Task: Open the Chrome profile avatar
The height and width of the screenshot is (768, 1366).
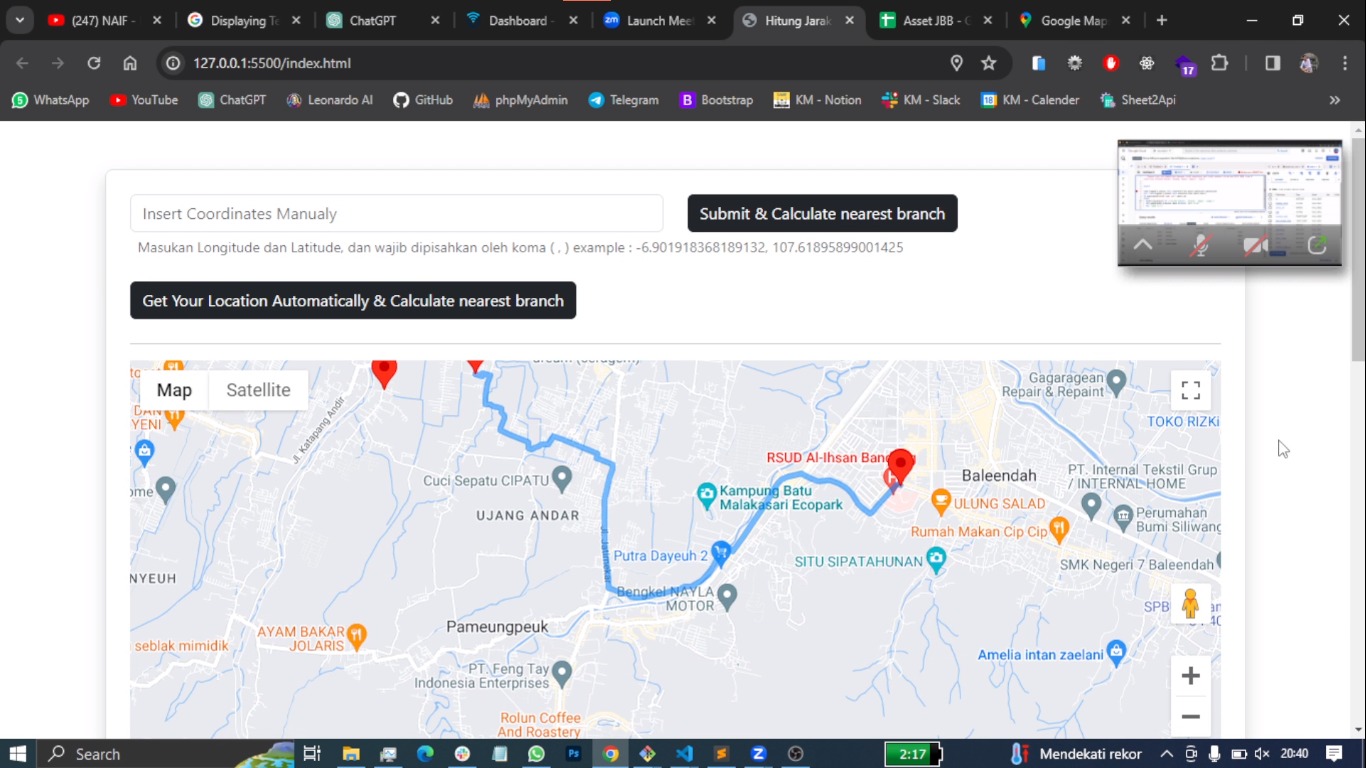Action: click(x=1308, y=63)
